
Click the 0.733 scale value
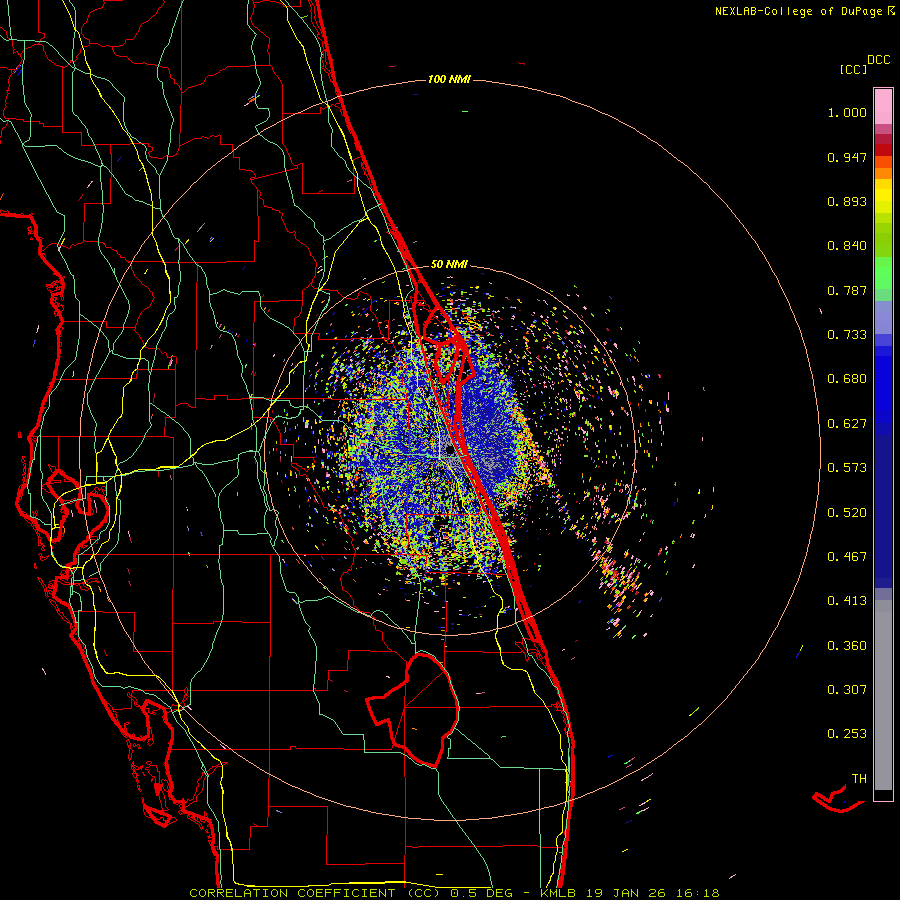pyautogui.click(x=847, y=335)
